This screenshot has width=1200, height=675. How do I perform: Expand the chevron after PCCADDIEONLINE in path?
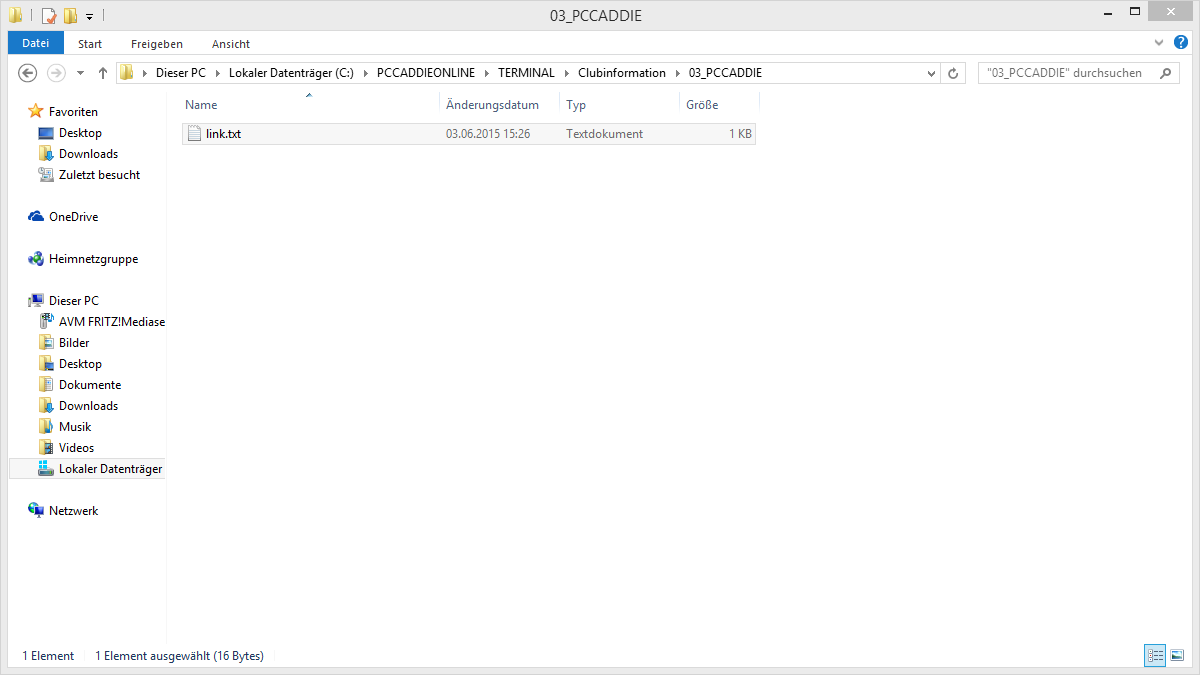click(486, 73)
